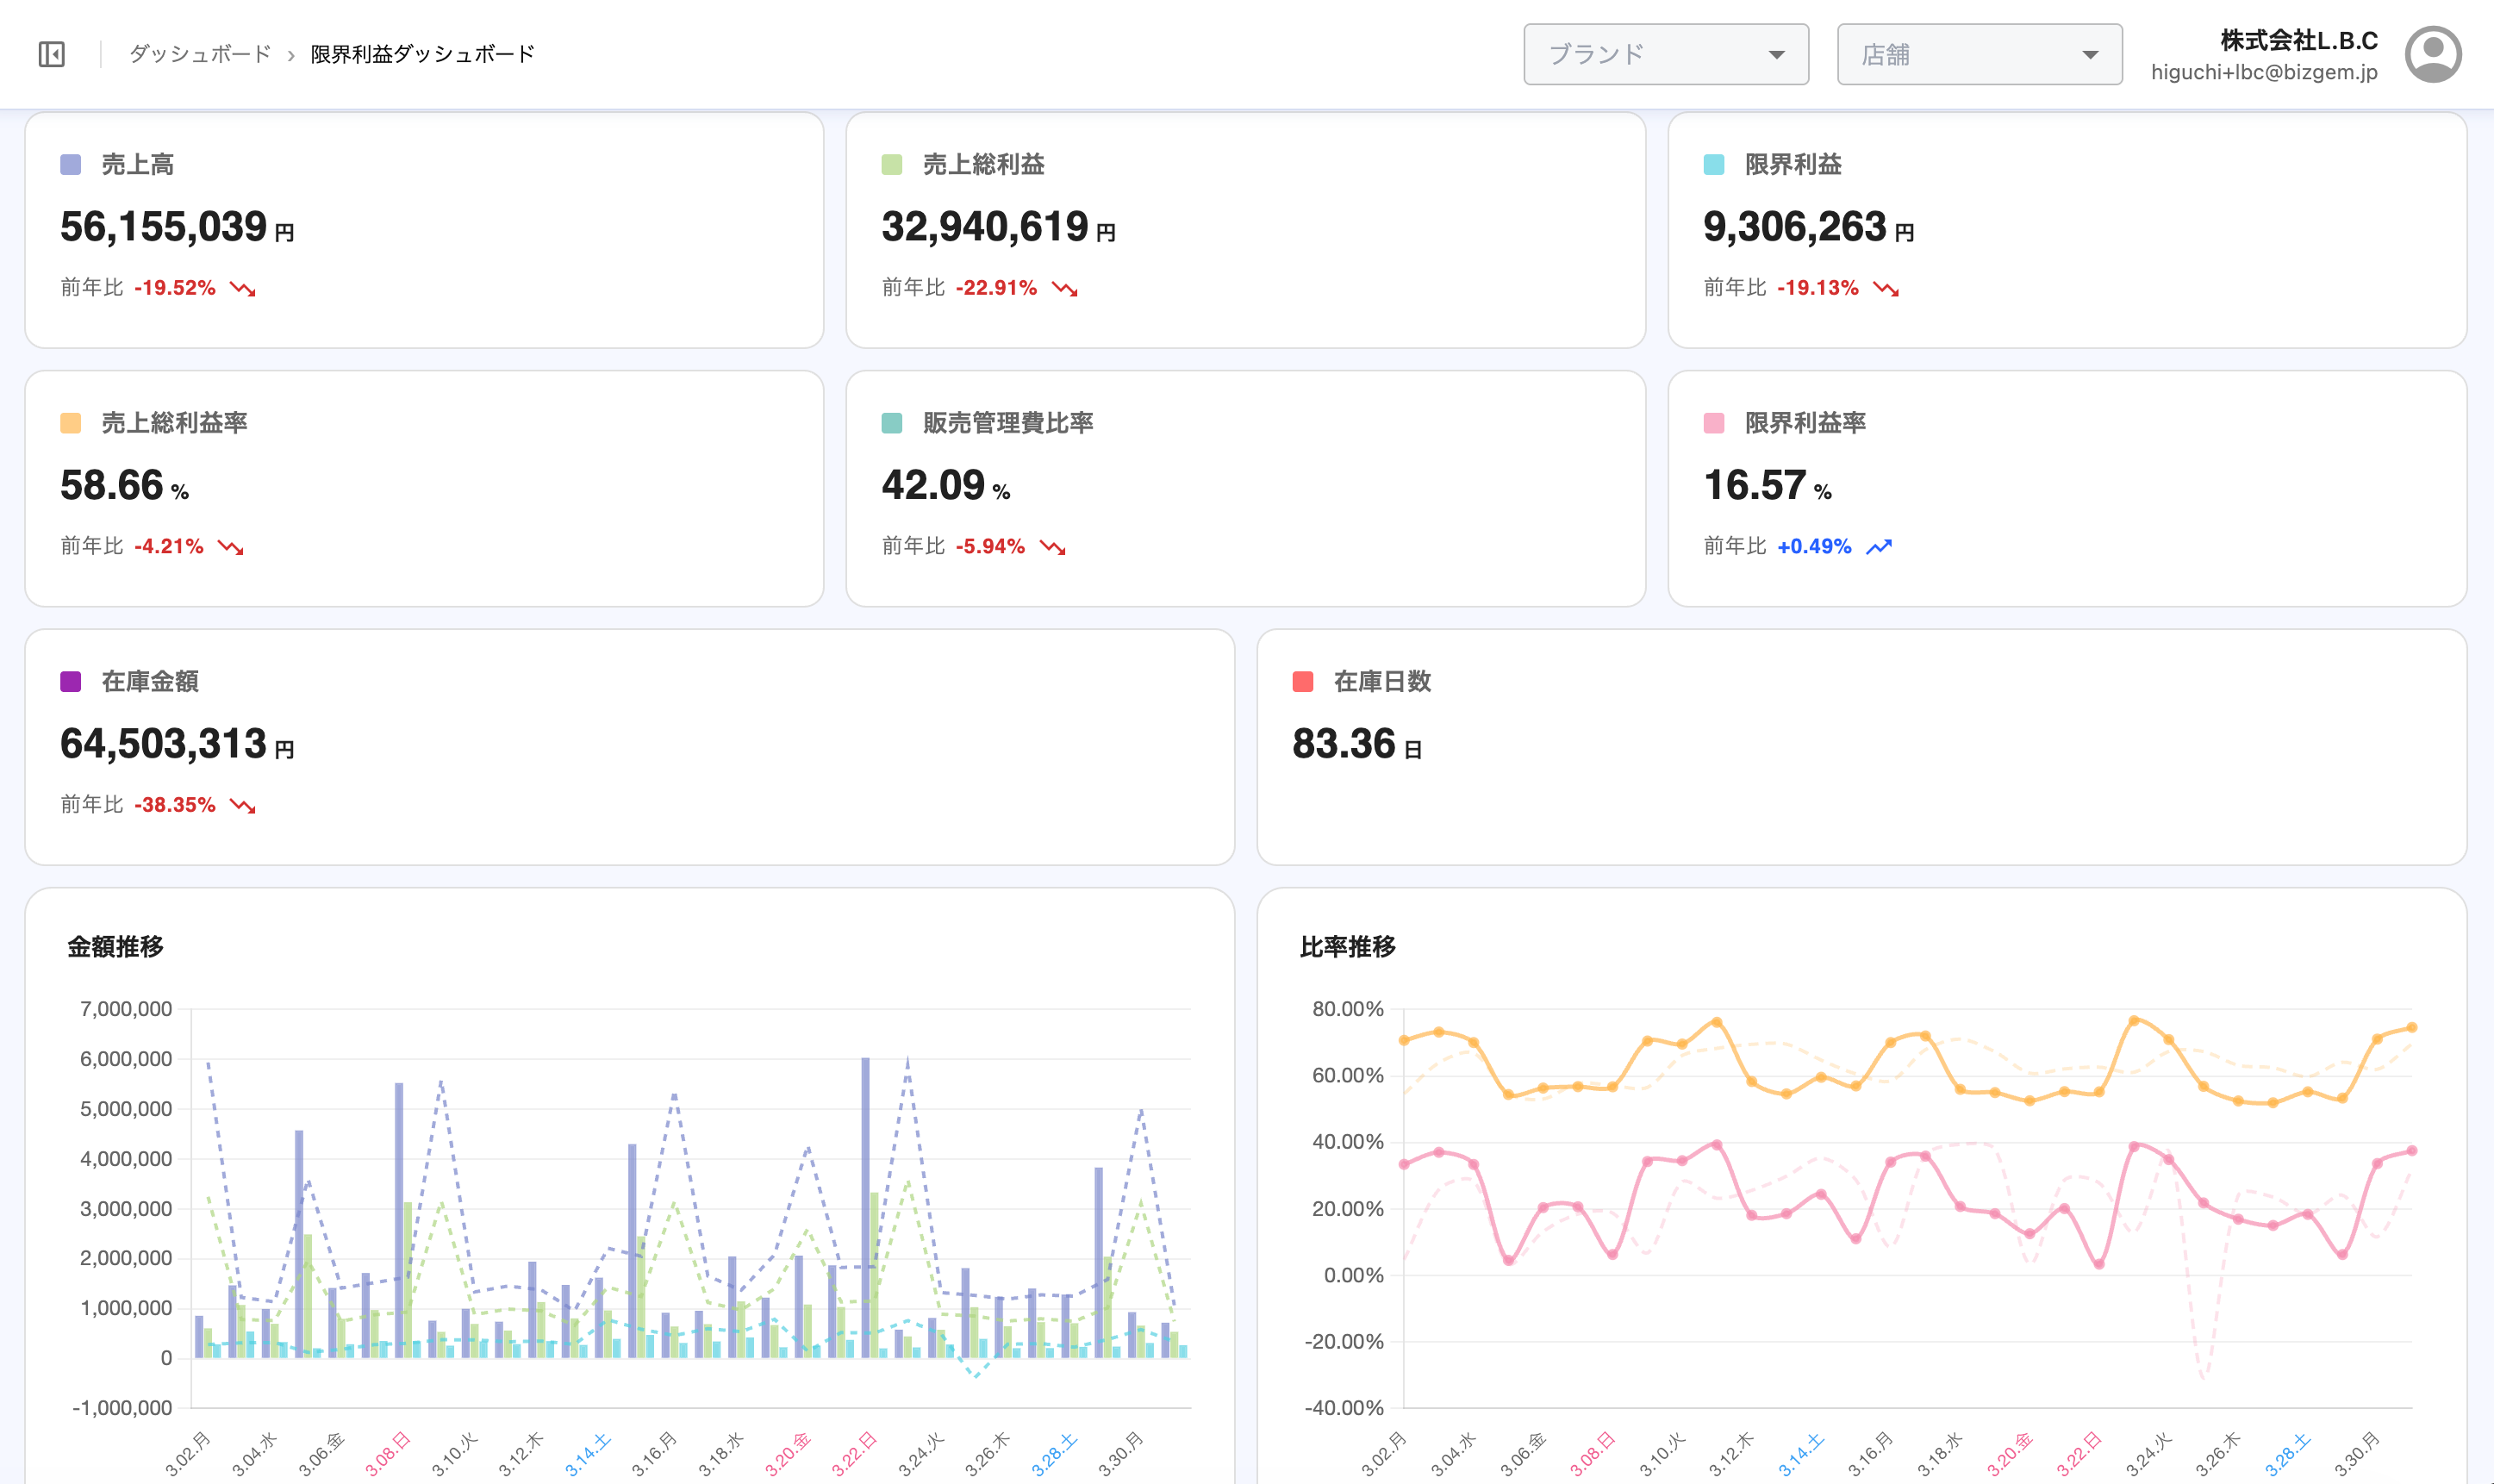Screen dimensions: 2494x1484
Task: Click the 3.08.日 label on 金額推移 chart
Action: [388, 1453]
